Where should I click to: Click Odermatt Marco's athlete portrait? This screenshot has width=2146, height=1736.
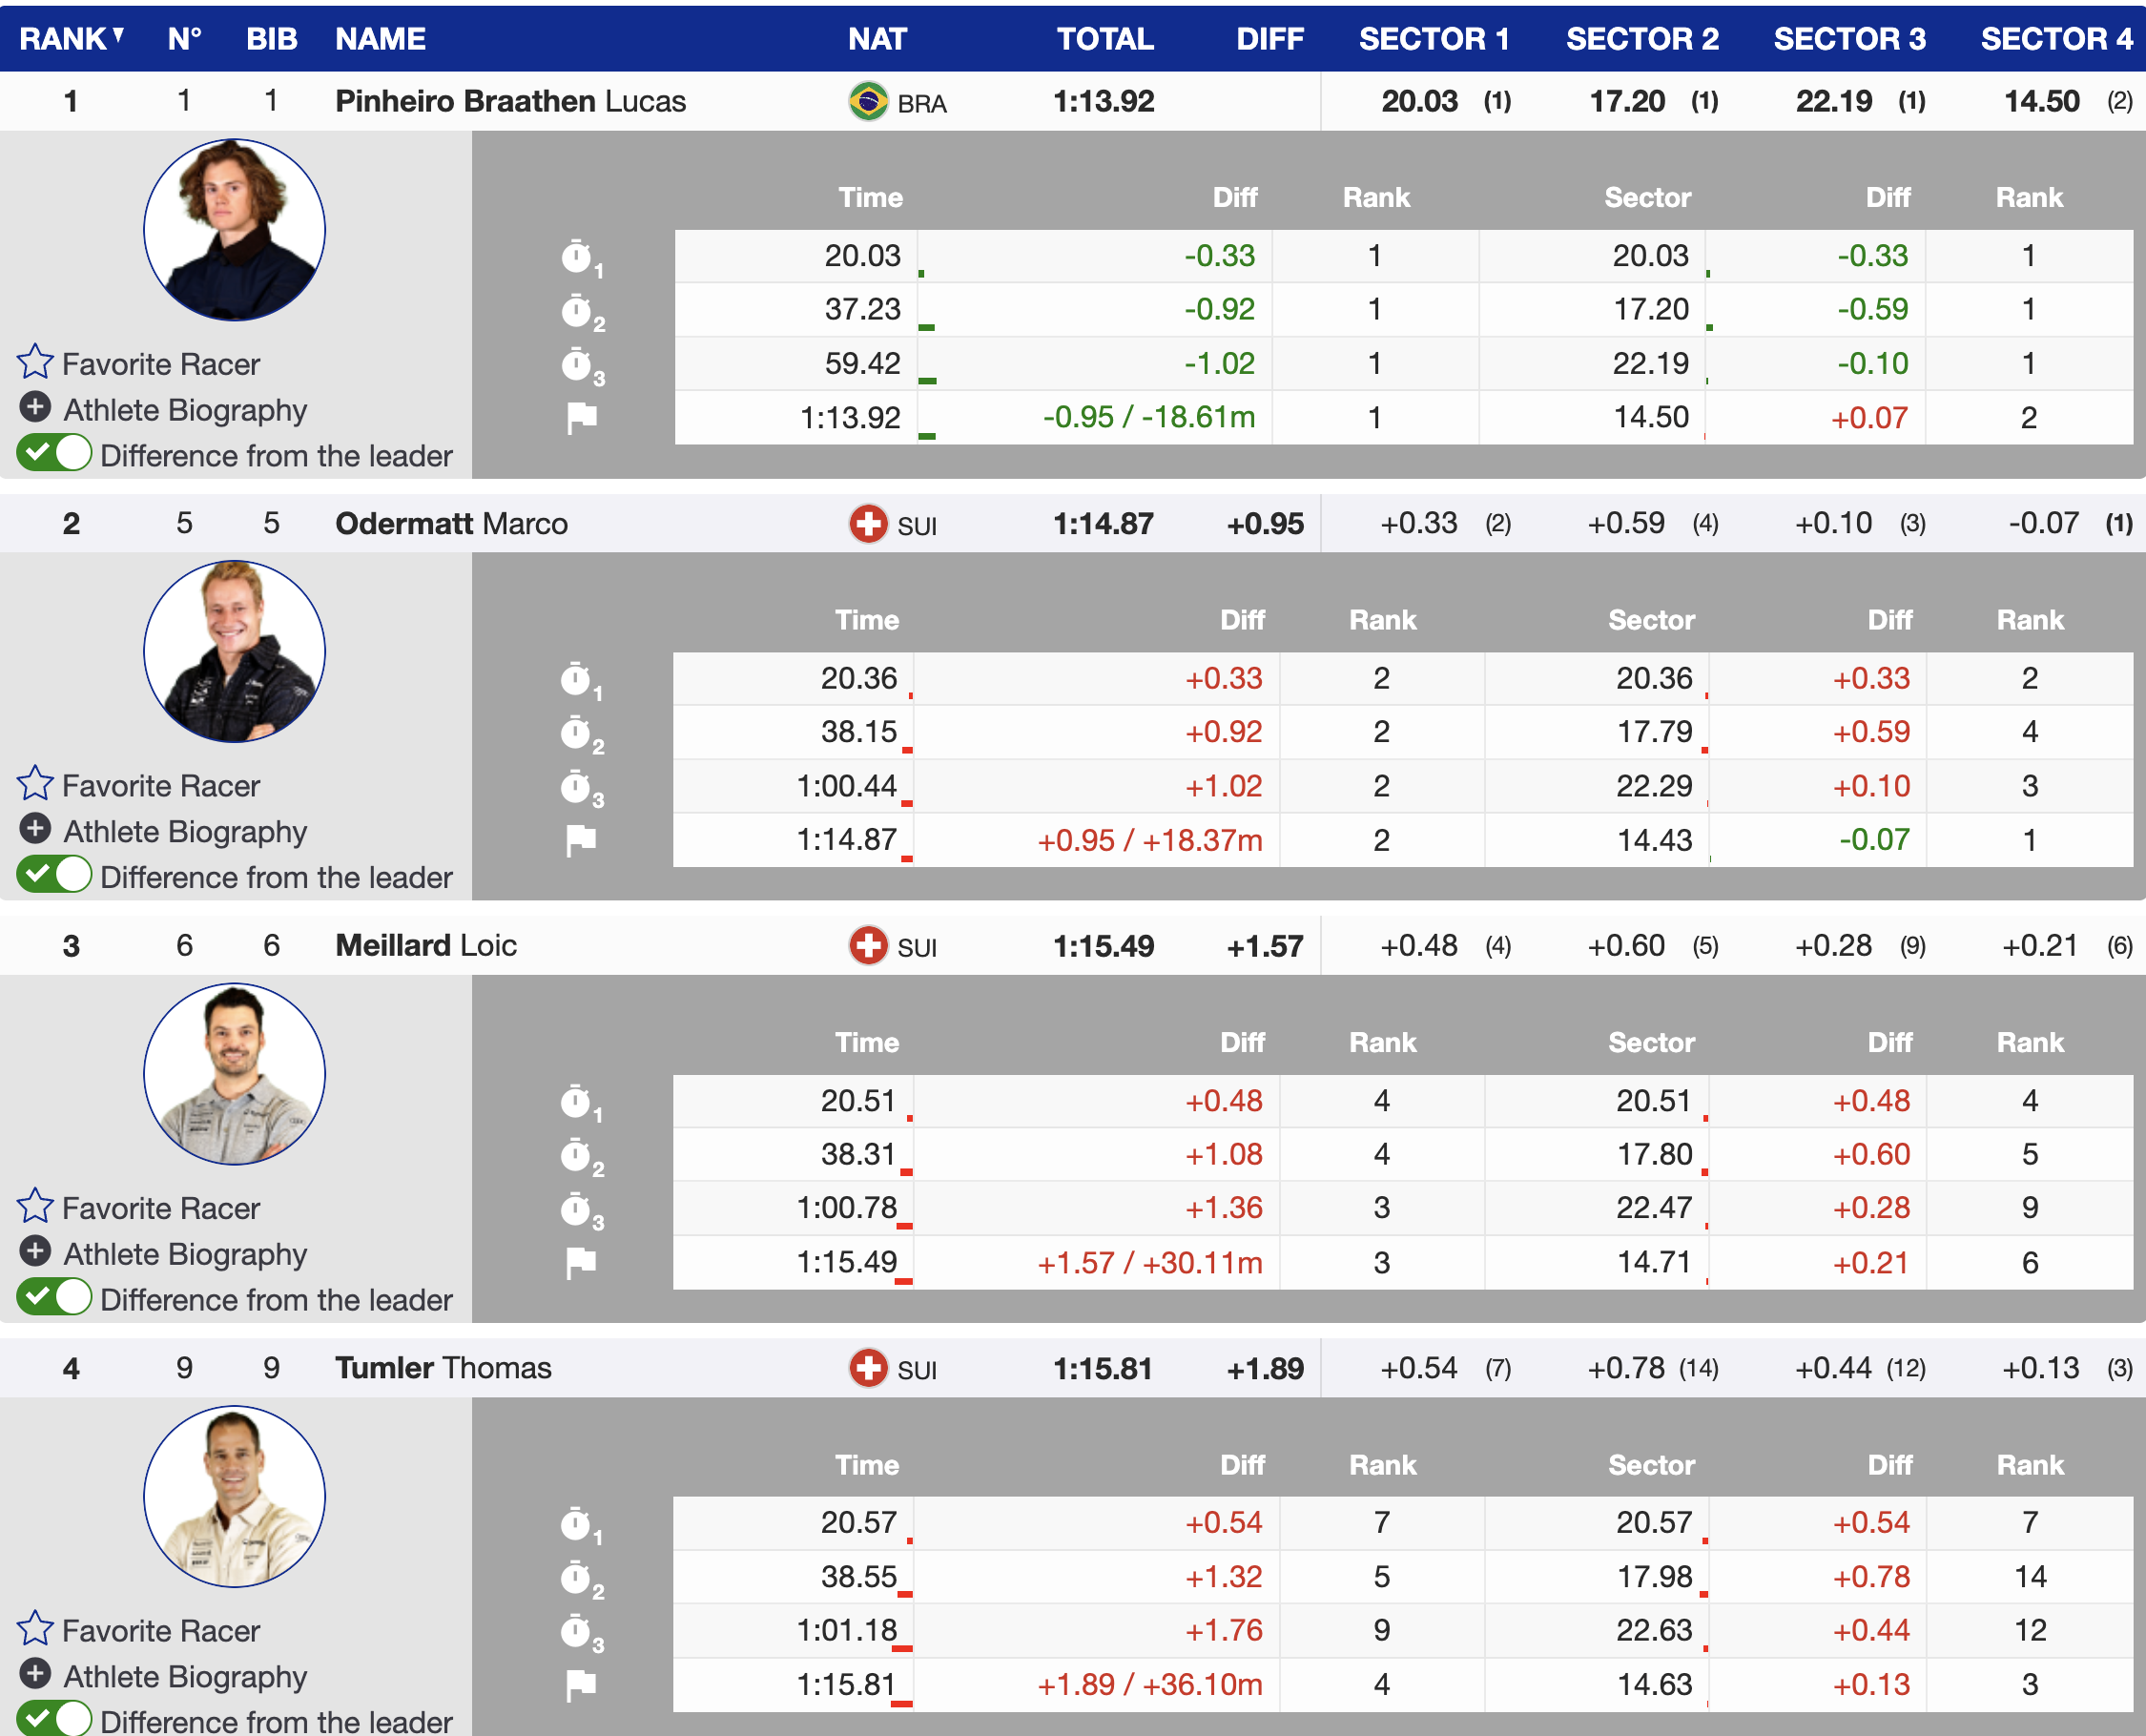click(234, 652)
